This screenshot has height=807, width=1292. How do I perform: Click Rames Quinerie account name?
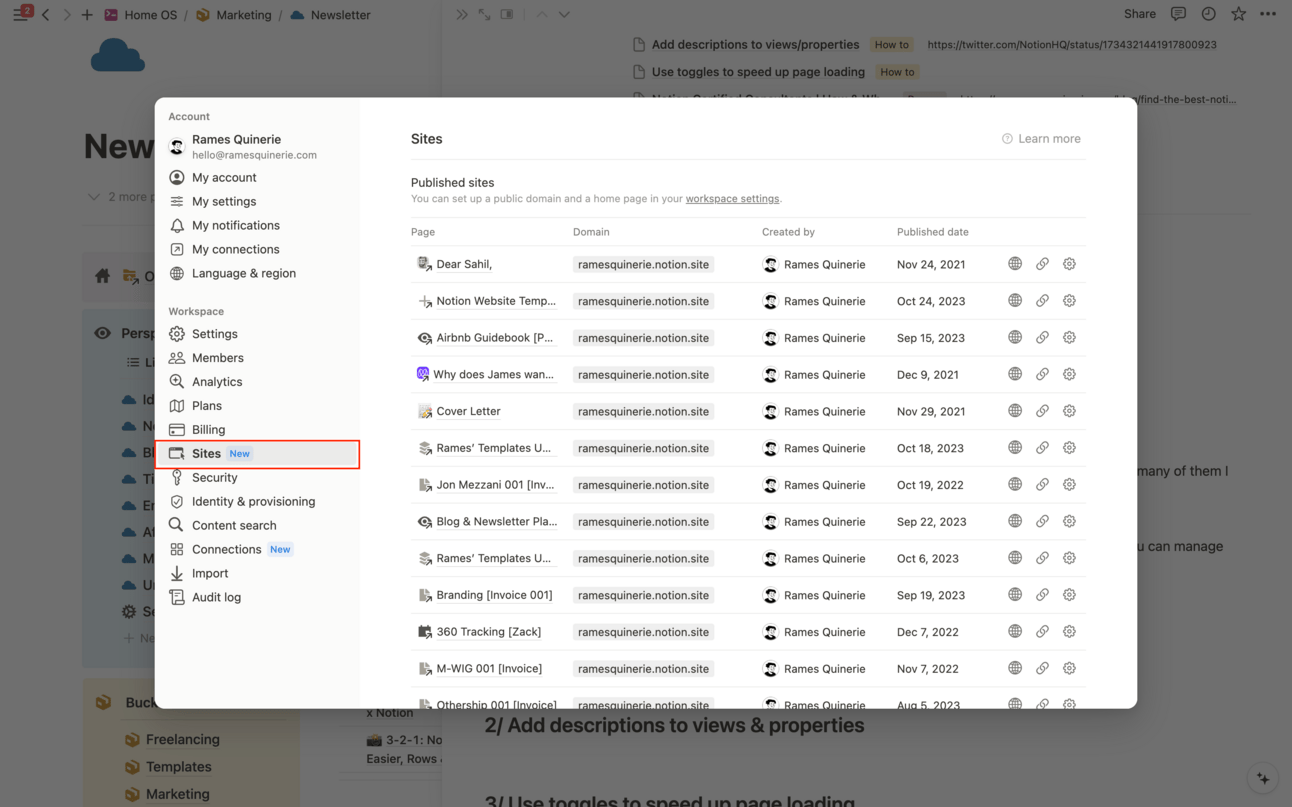click(236, 139)
